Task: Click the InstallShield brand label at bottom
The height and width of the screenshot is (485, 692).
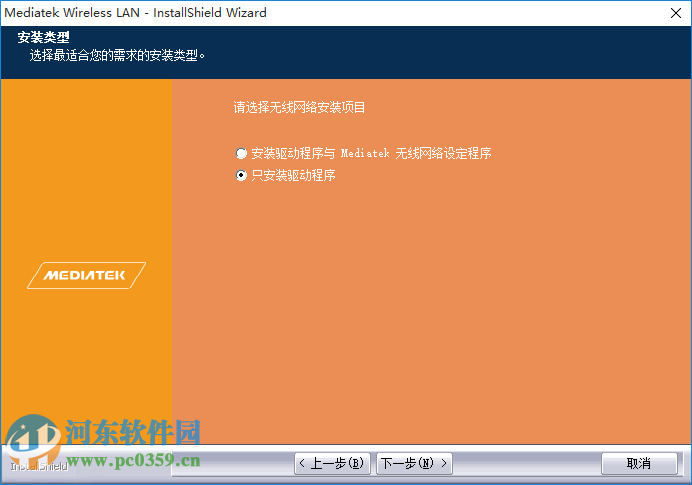Action: pyautogui.click(x=39, y=466)
